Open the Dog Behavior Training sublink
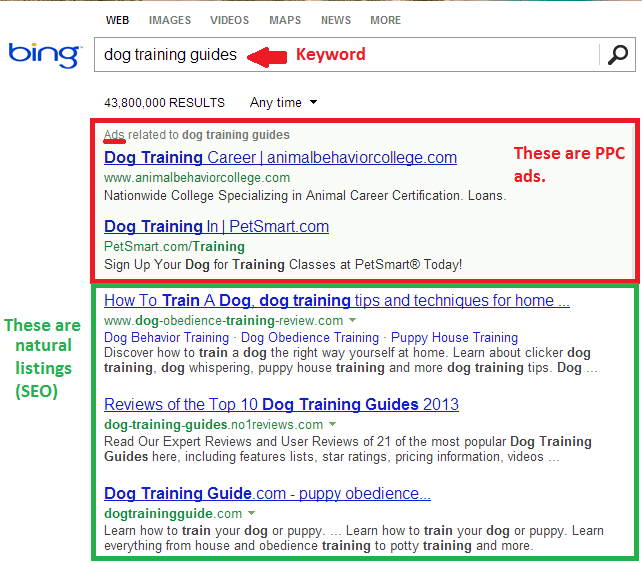Image resolution: width=642 pixels, height=563 pixels. tap(166, 337)
